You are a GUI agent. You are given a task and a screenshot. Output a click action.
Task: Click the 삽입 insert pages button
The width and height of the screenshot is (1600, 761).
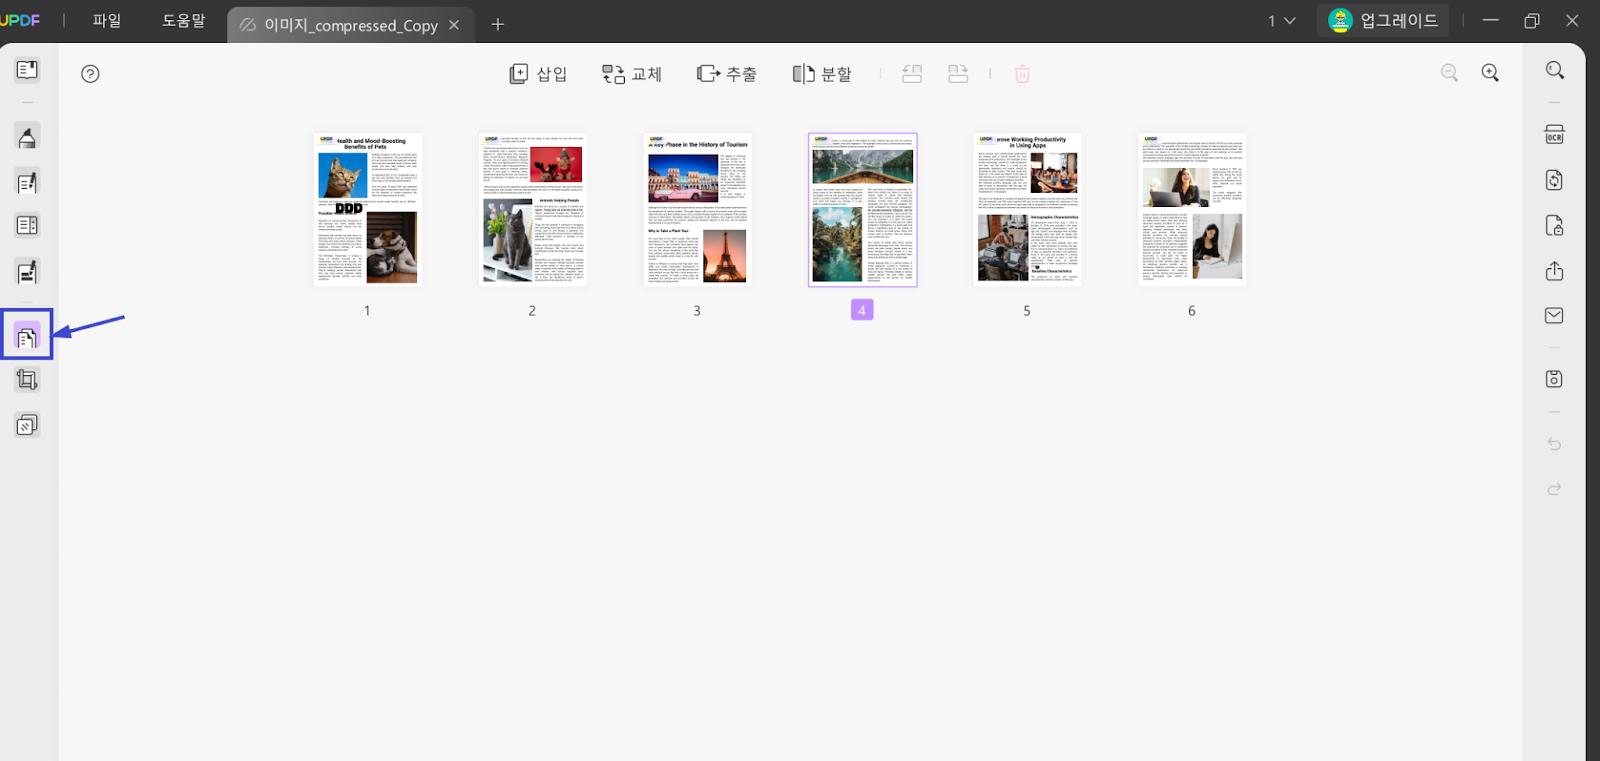(538, 74)
